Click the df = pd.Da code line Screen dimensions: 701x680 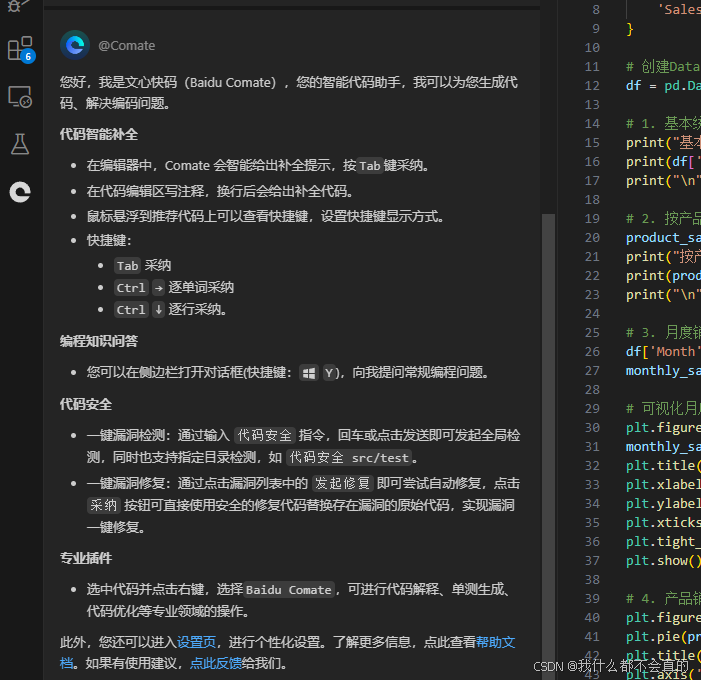(663, 85)
